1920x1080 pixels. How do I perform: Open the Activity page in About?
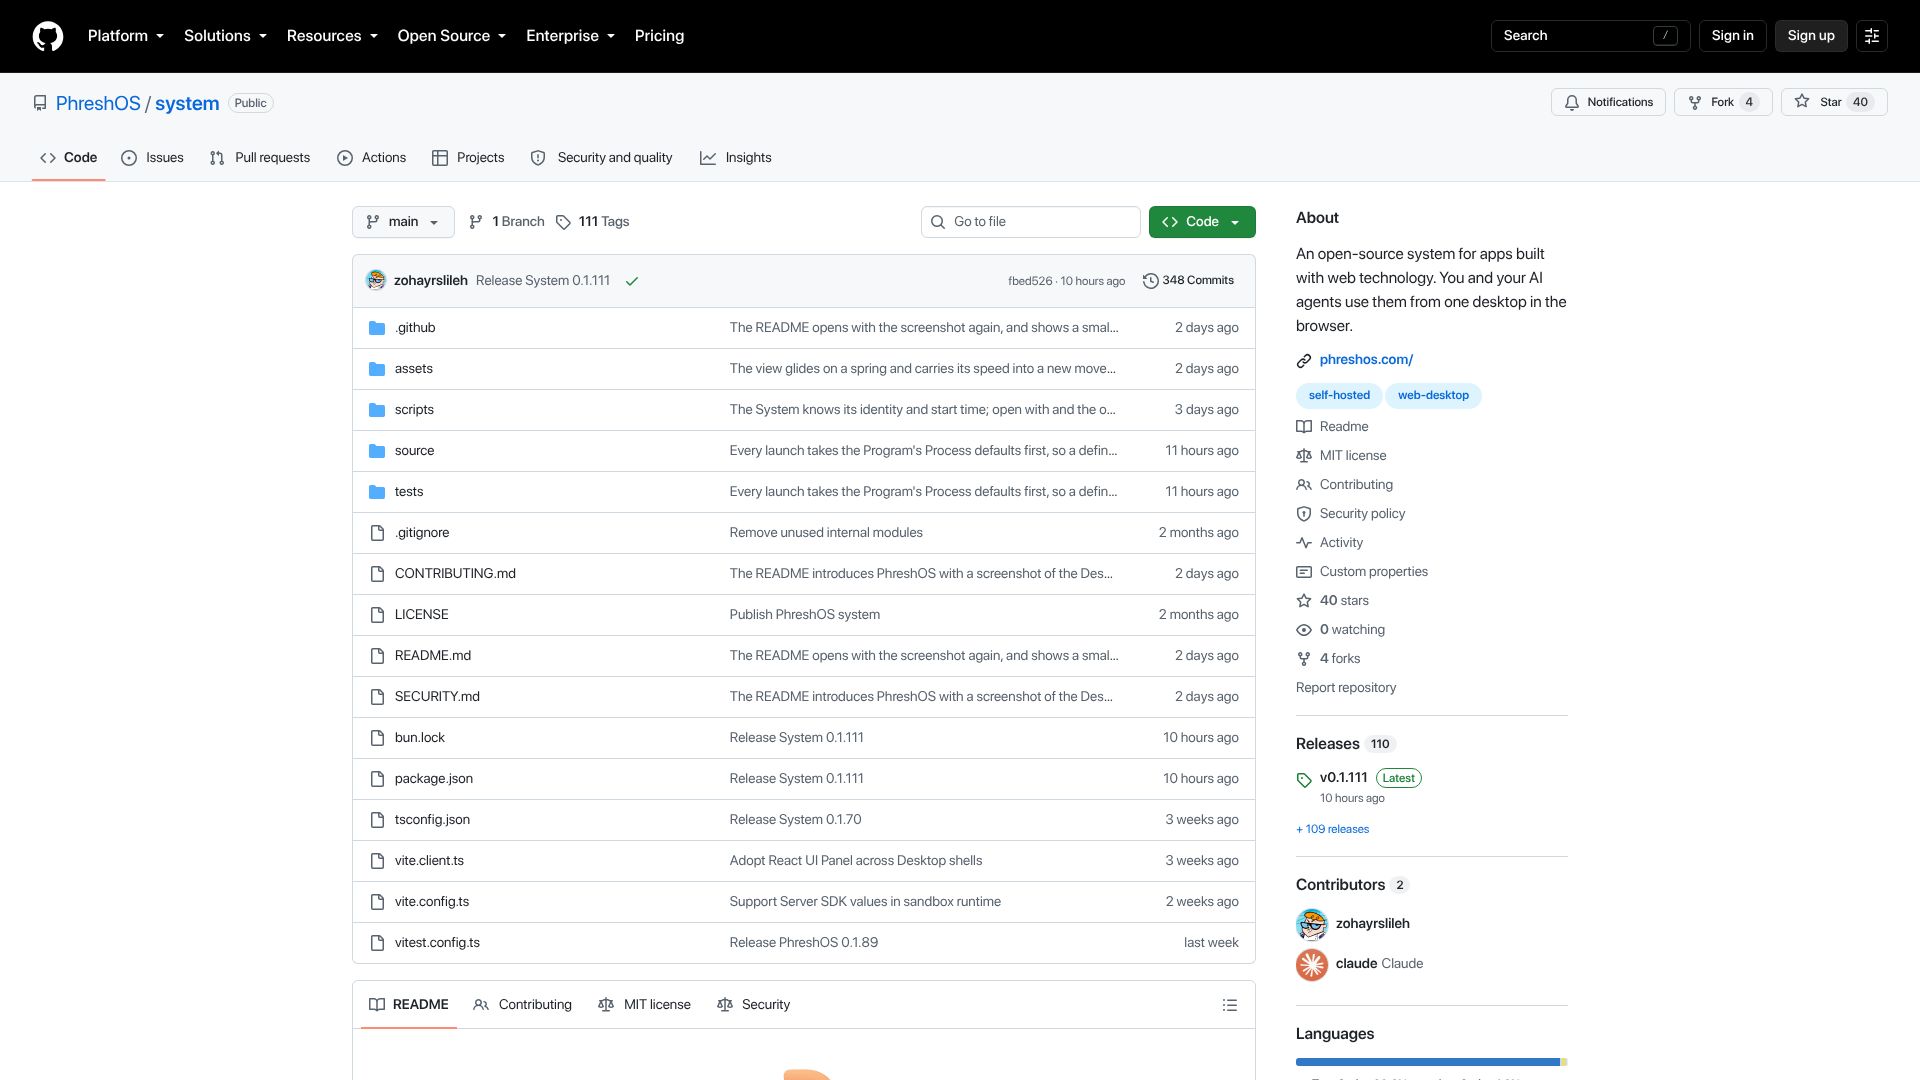(x=1341, y=543)
